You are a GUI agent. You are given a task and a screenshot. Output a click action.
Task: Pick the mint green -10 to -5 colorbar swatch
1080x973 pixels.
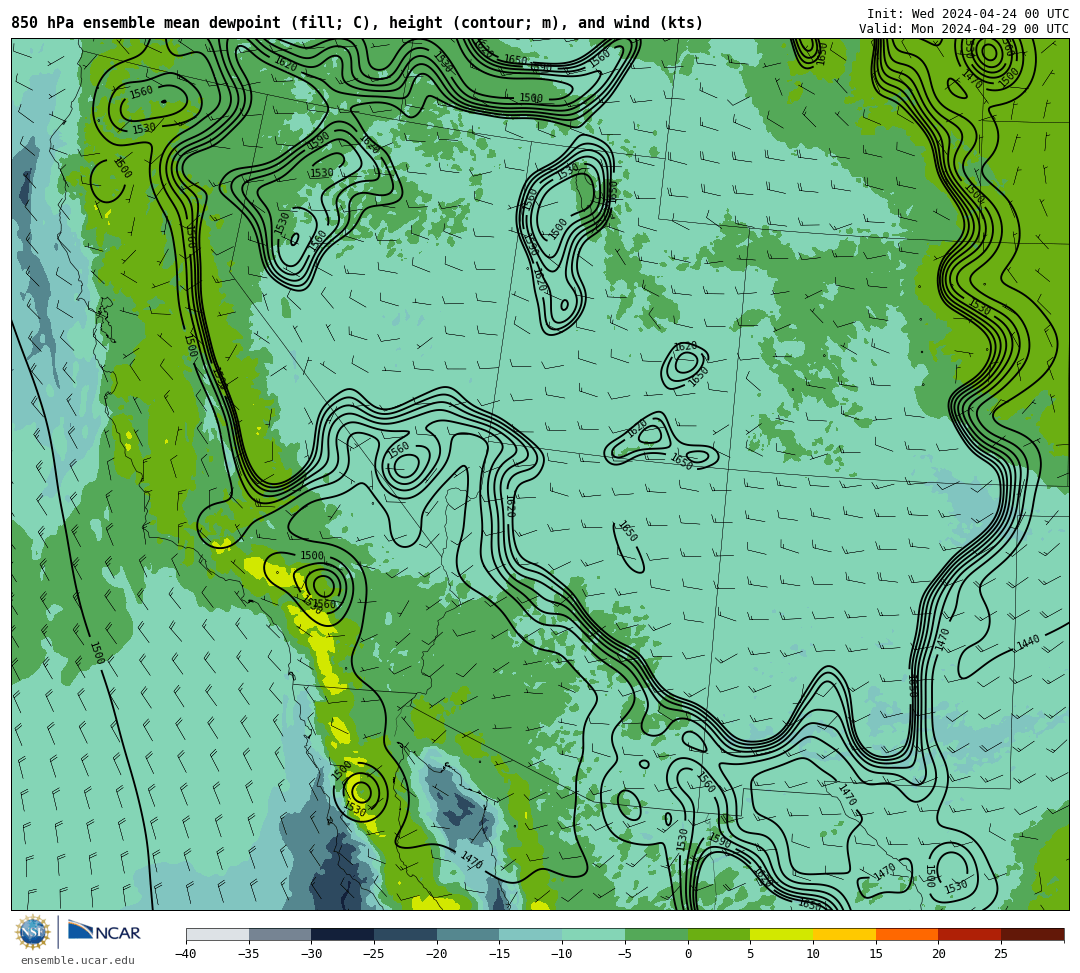[x=594, y=934]
